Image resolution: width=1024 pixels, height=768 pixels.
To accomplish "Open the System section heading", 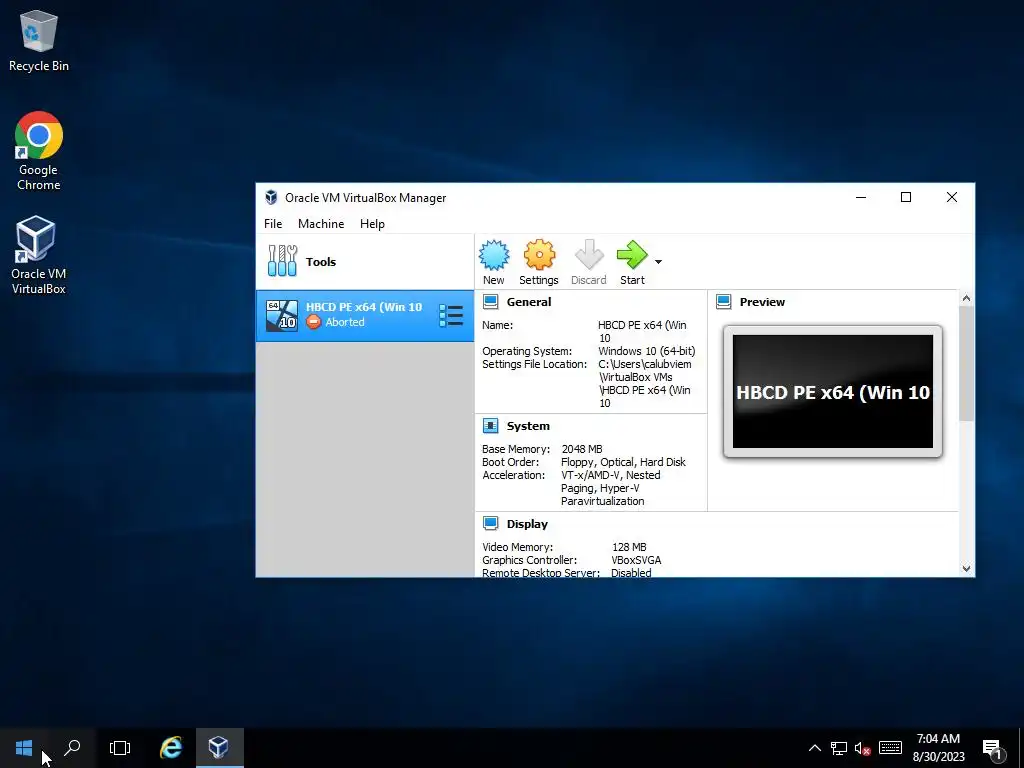I will coord(528,426).
